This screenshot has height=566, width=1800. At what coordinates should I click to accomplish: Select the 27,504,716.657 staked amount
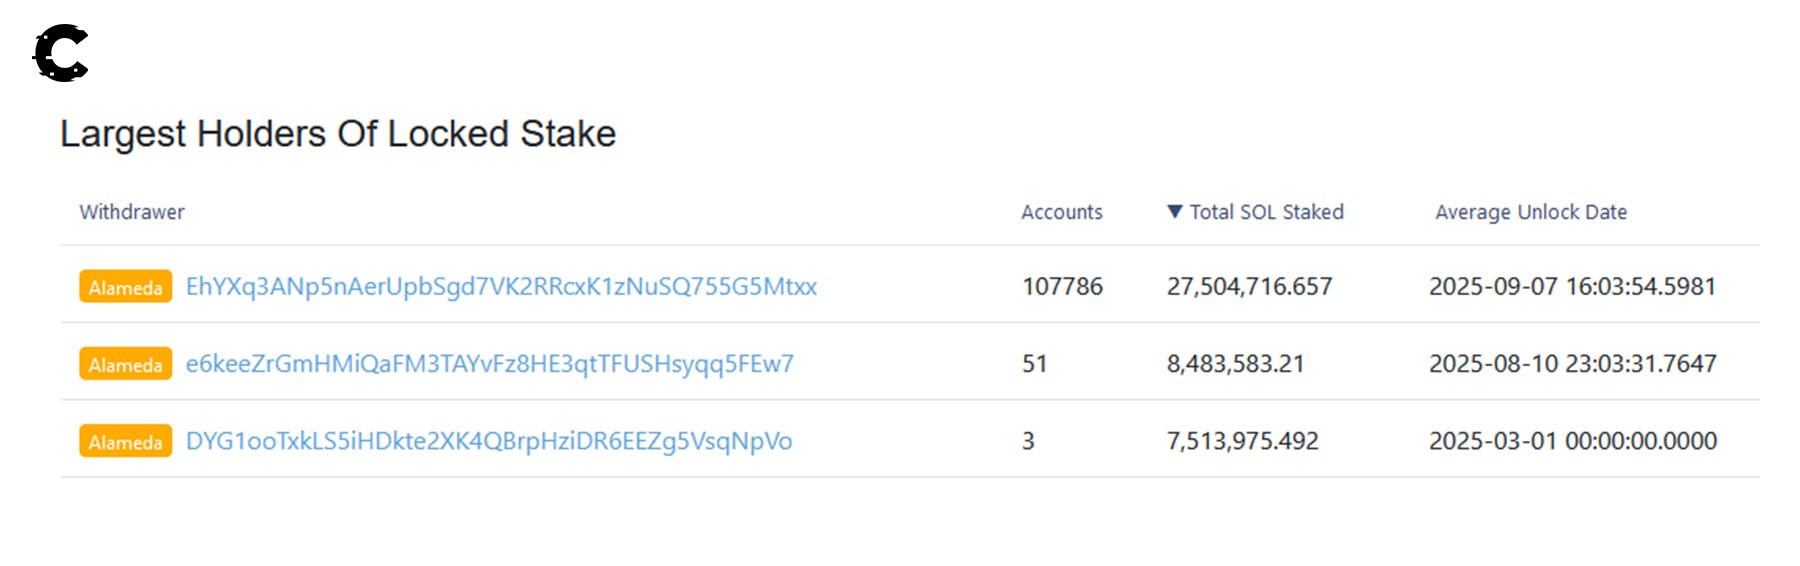pos(1249,287)
